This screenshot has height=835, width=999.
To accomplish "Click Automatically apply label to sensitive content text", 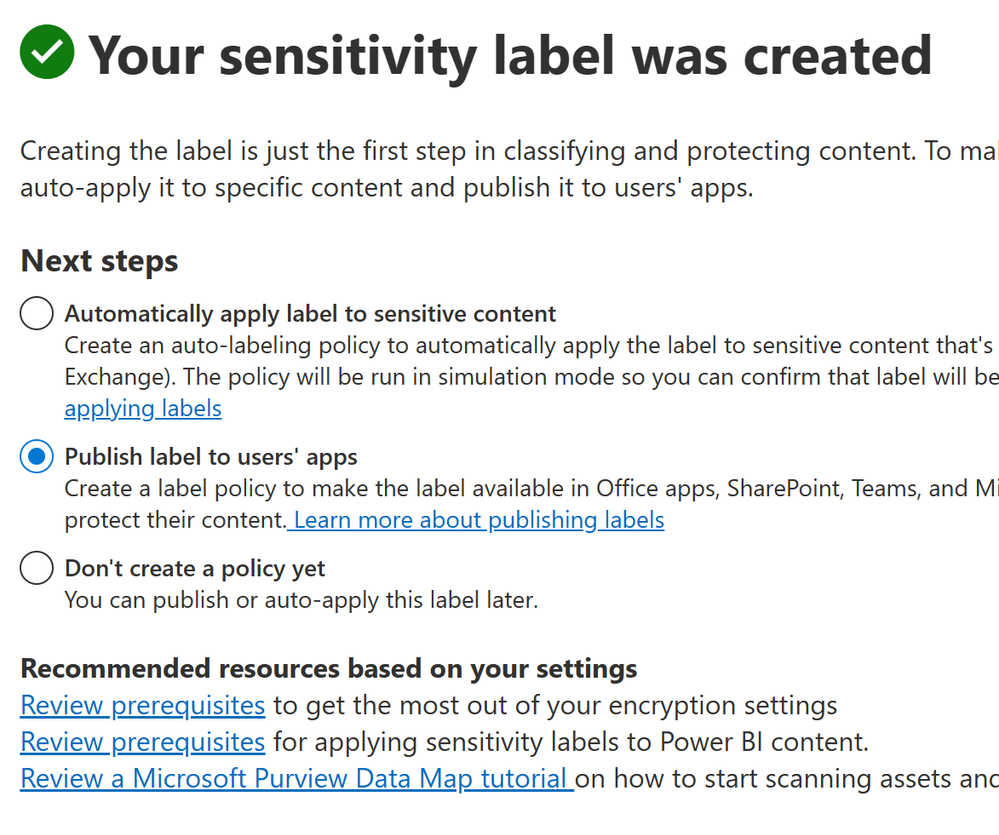I will (310, 313).
